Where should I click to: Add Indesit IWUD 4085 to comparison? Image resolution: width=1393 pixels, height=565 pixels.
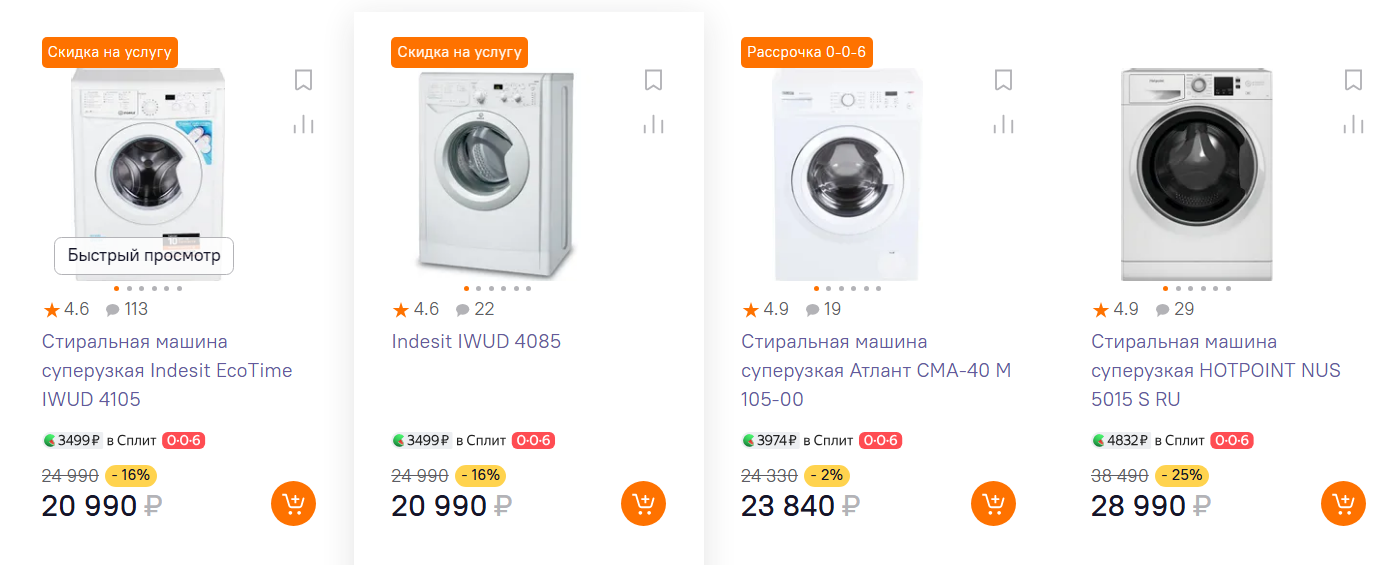click(654, 124)
